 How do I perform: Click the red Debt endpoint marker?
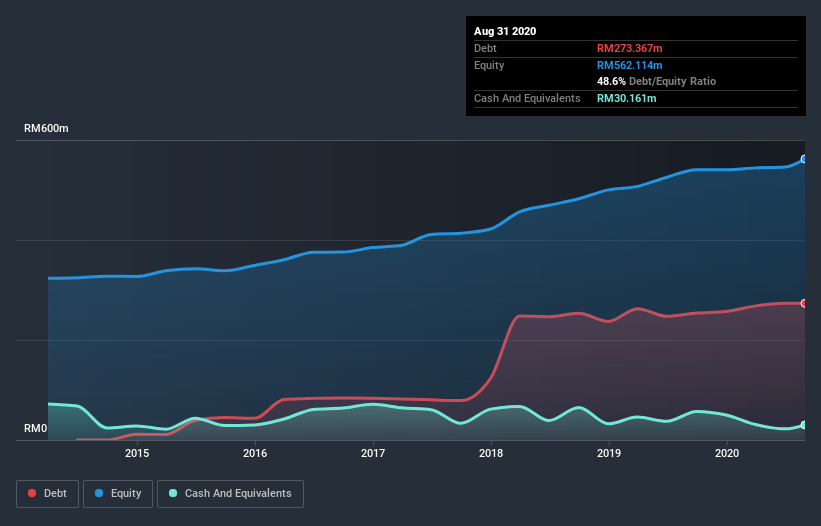click(x=804, y=304)
